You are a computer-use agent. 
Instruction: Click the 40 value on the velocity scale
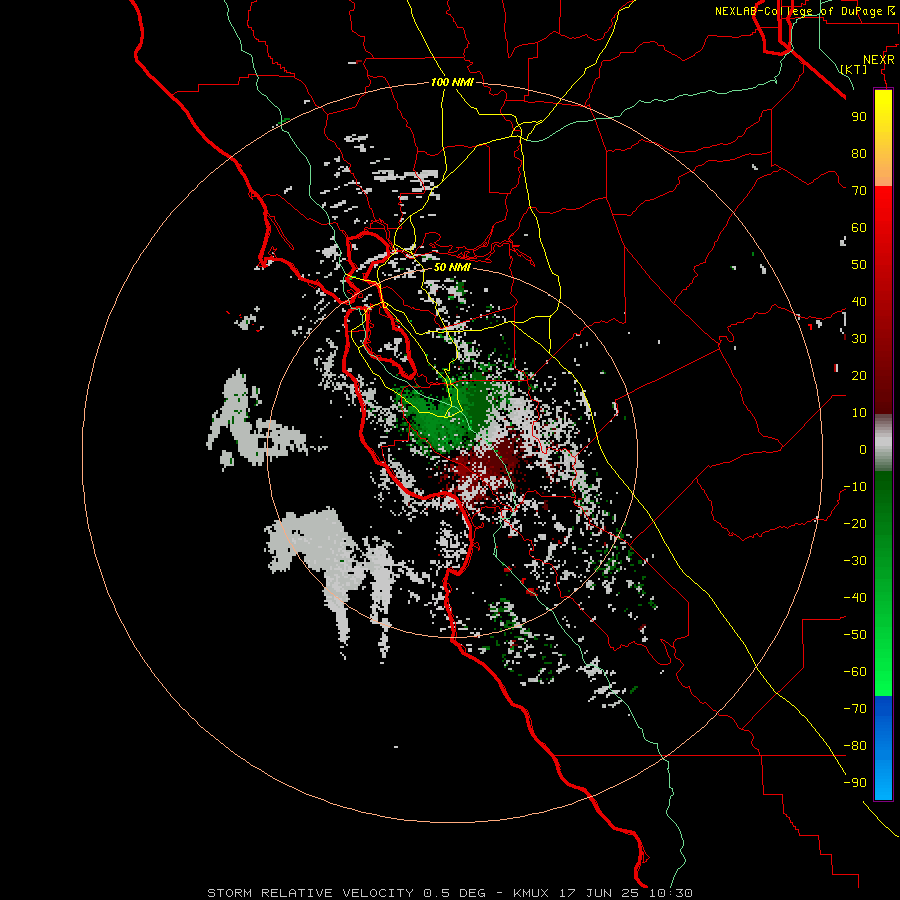point(859,301)
